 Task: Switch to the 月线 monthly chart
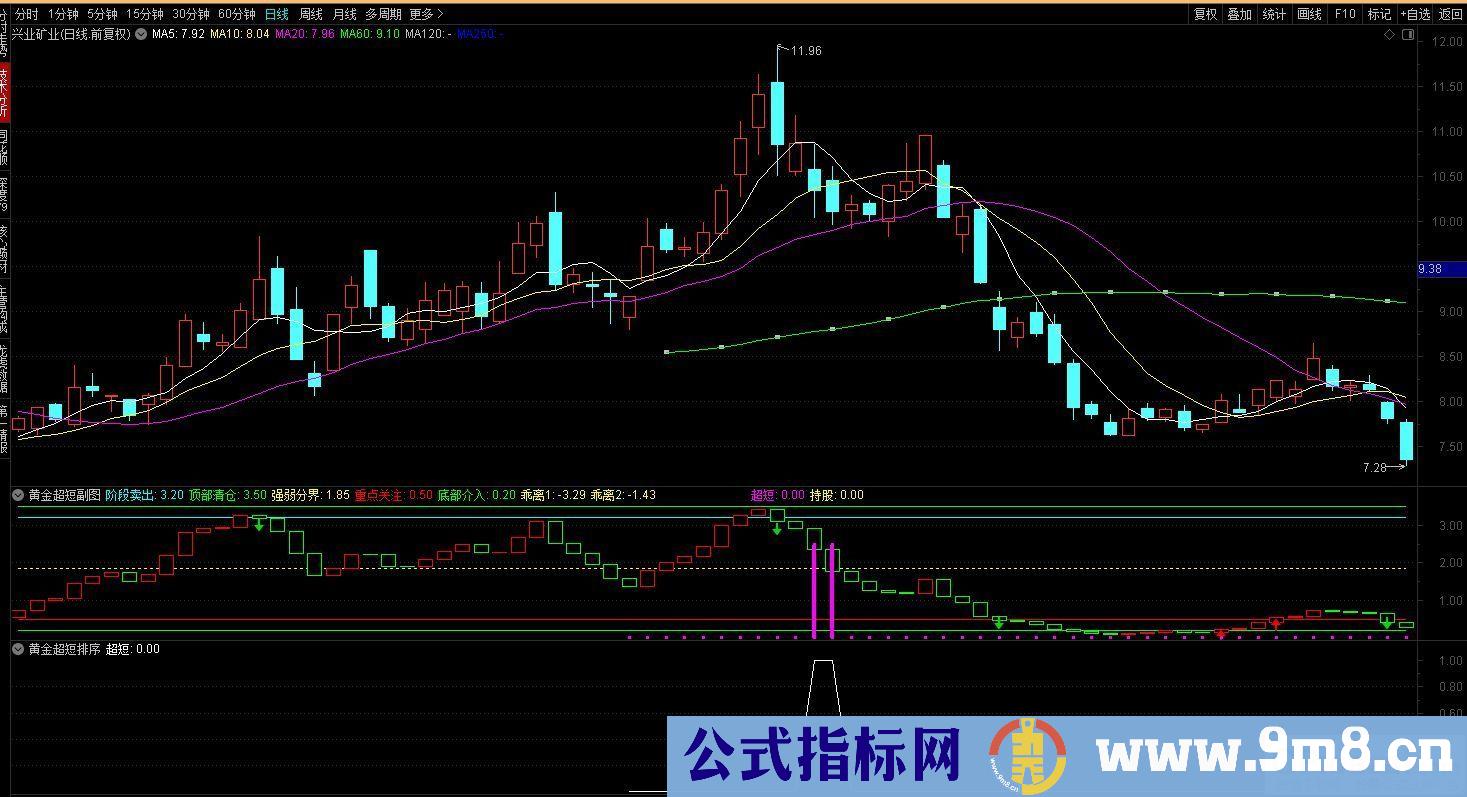pyautogui.click(x=344, y=14)
